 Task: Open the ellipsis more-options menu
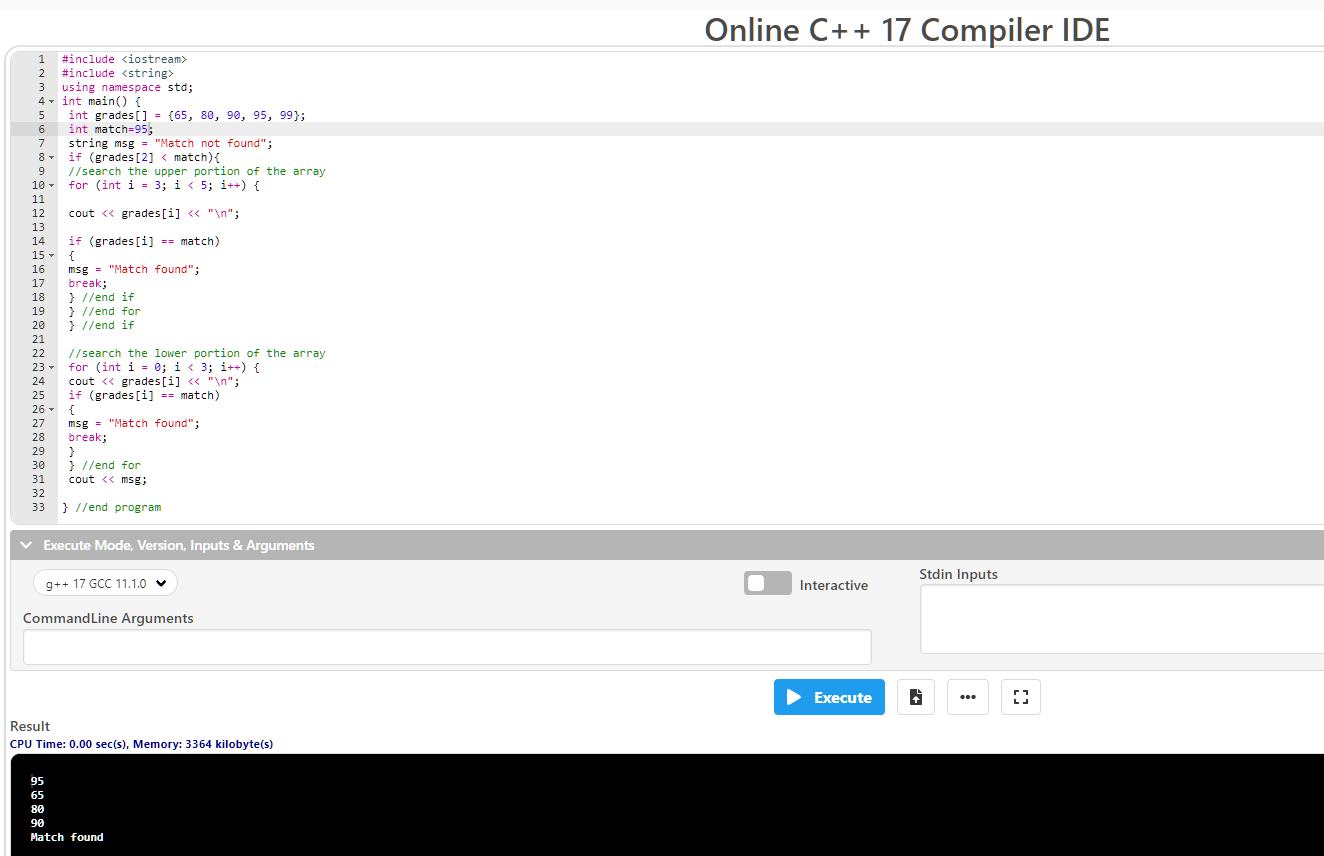(967, 697)
